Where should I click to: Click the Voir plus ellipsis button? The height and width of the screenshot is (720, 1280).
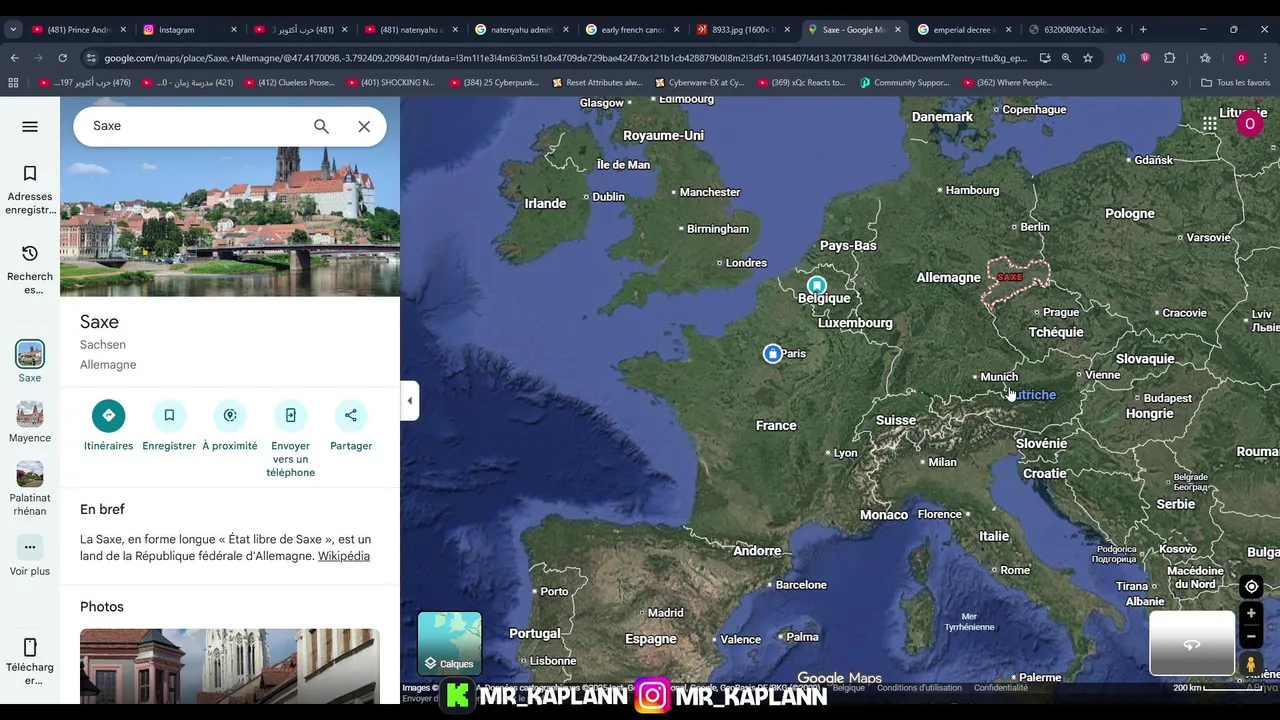[30, 547]
